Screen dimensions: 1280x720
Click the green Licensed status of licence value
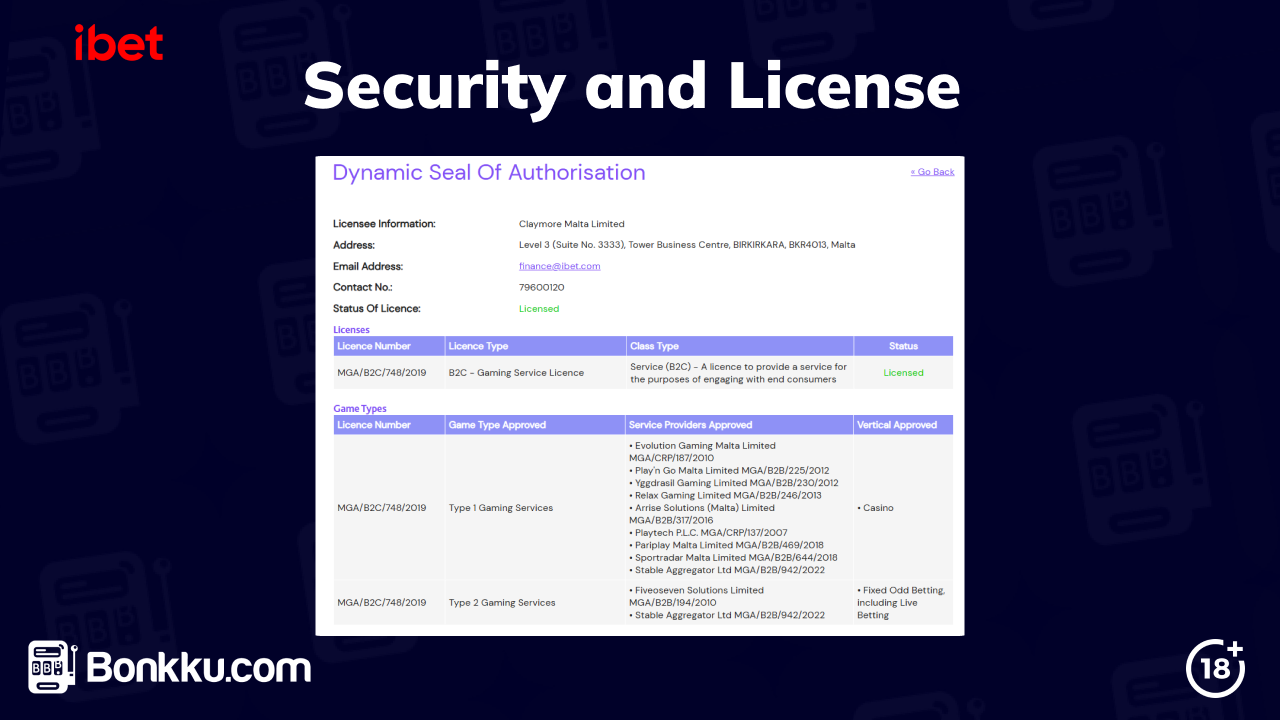click(x=539, y=308)
